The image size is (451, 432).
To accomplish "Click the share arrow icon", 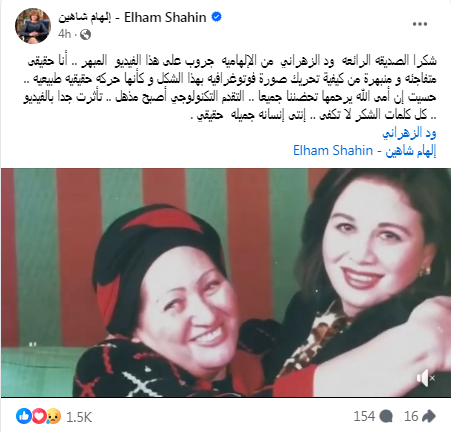I will (429, 416).
